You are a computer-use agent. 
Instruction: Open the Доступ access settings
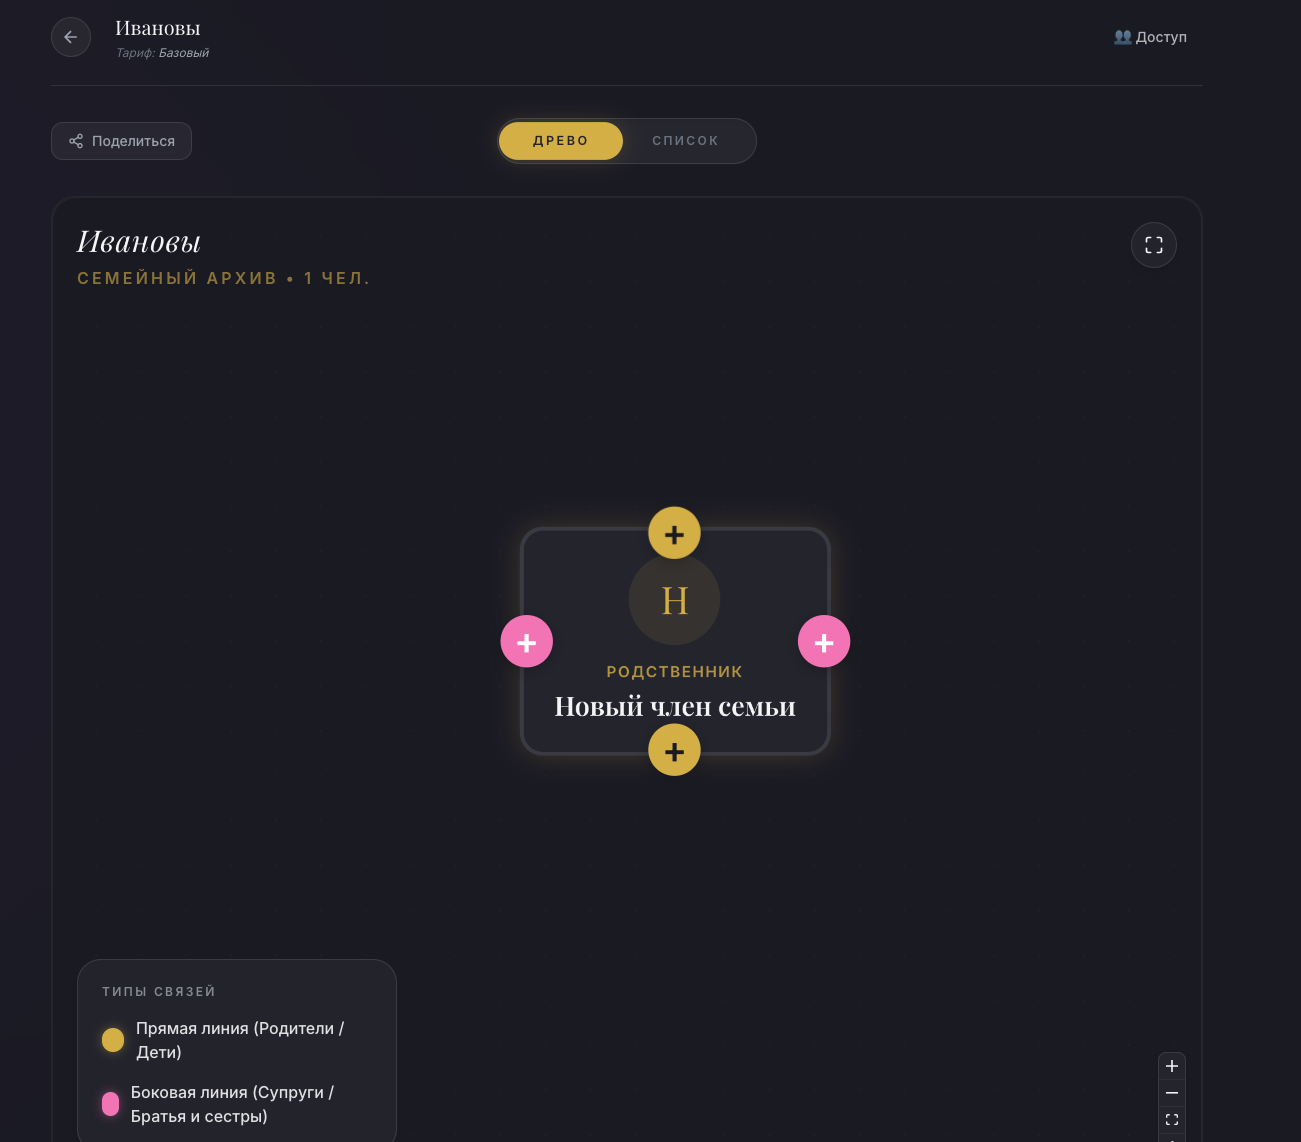pyautogui.click(x=1150, y=37)
